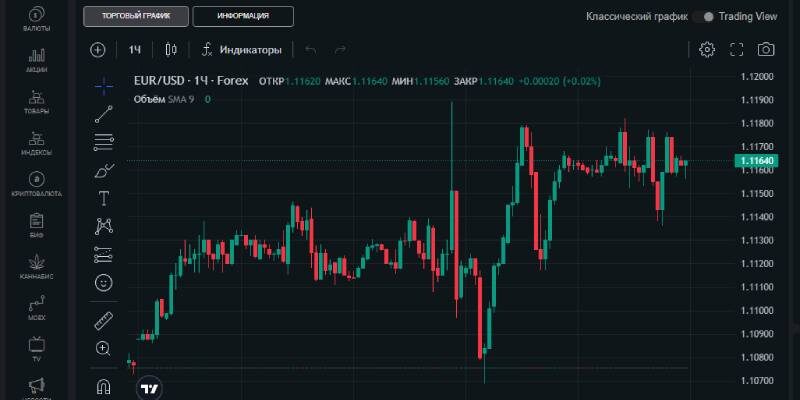Open the Индикаторы indicators menu

[x=241, y=50]
